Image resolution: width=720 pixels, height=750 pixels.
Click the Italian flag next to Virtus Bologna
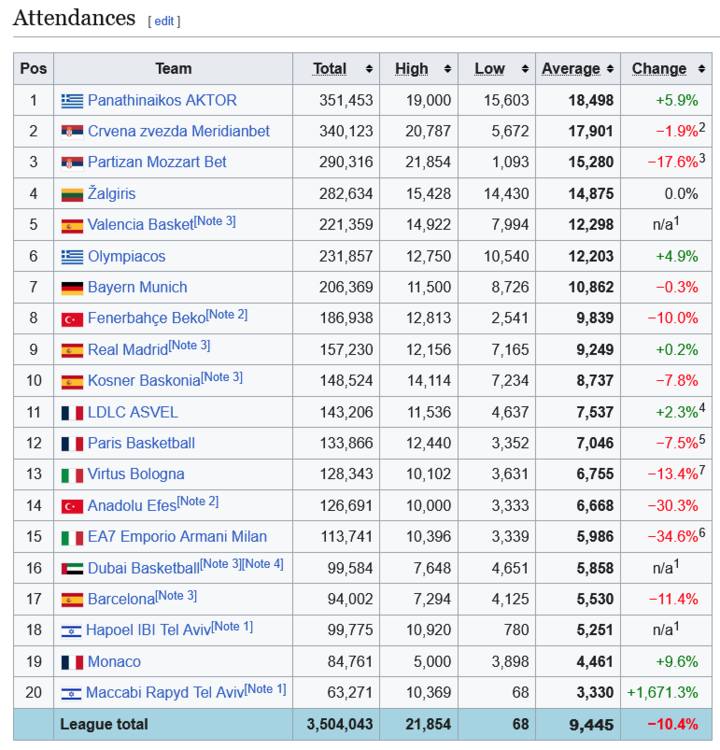[72, 475]
